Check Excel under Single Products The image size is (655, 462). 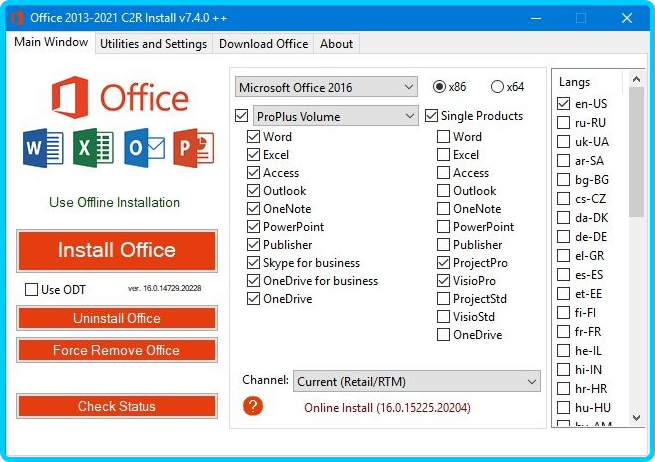tap(443, 155)
